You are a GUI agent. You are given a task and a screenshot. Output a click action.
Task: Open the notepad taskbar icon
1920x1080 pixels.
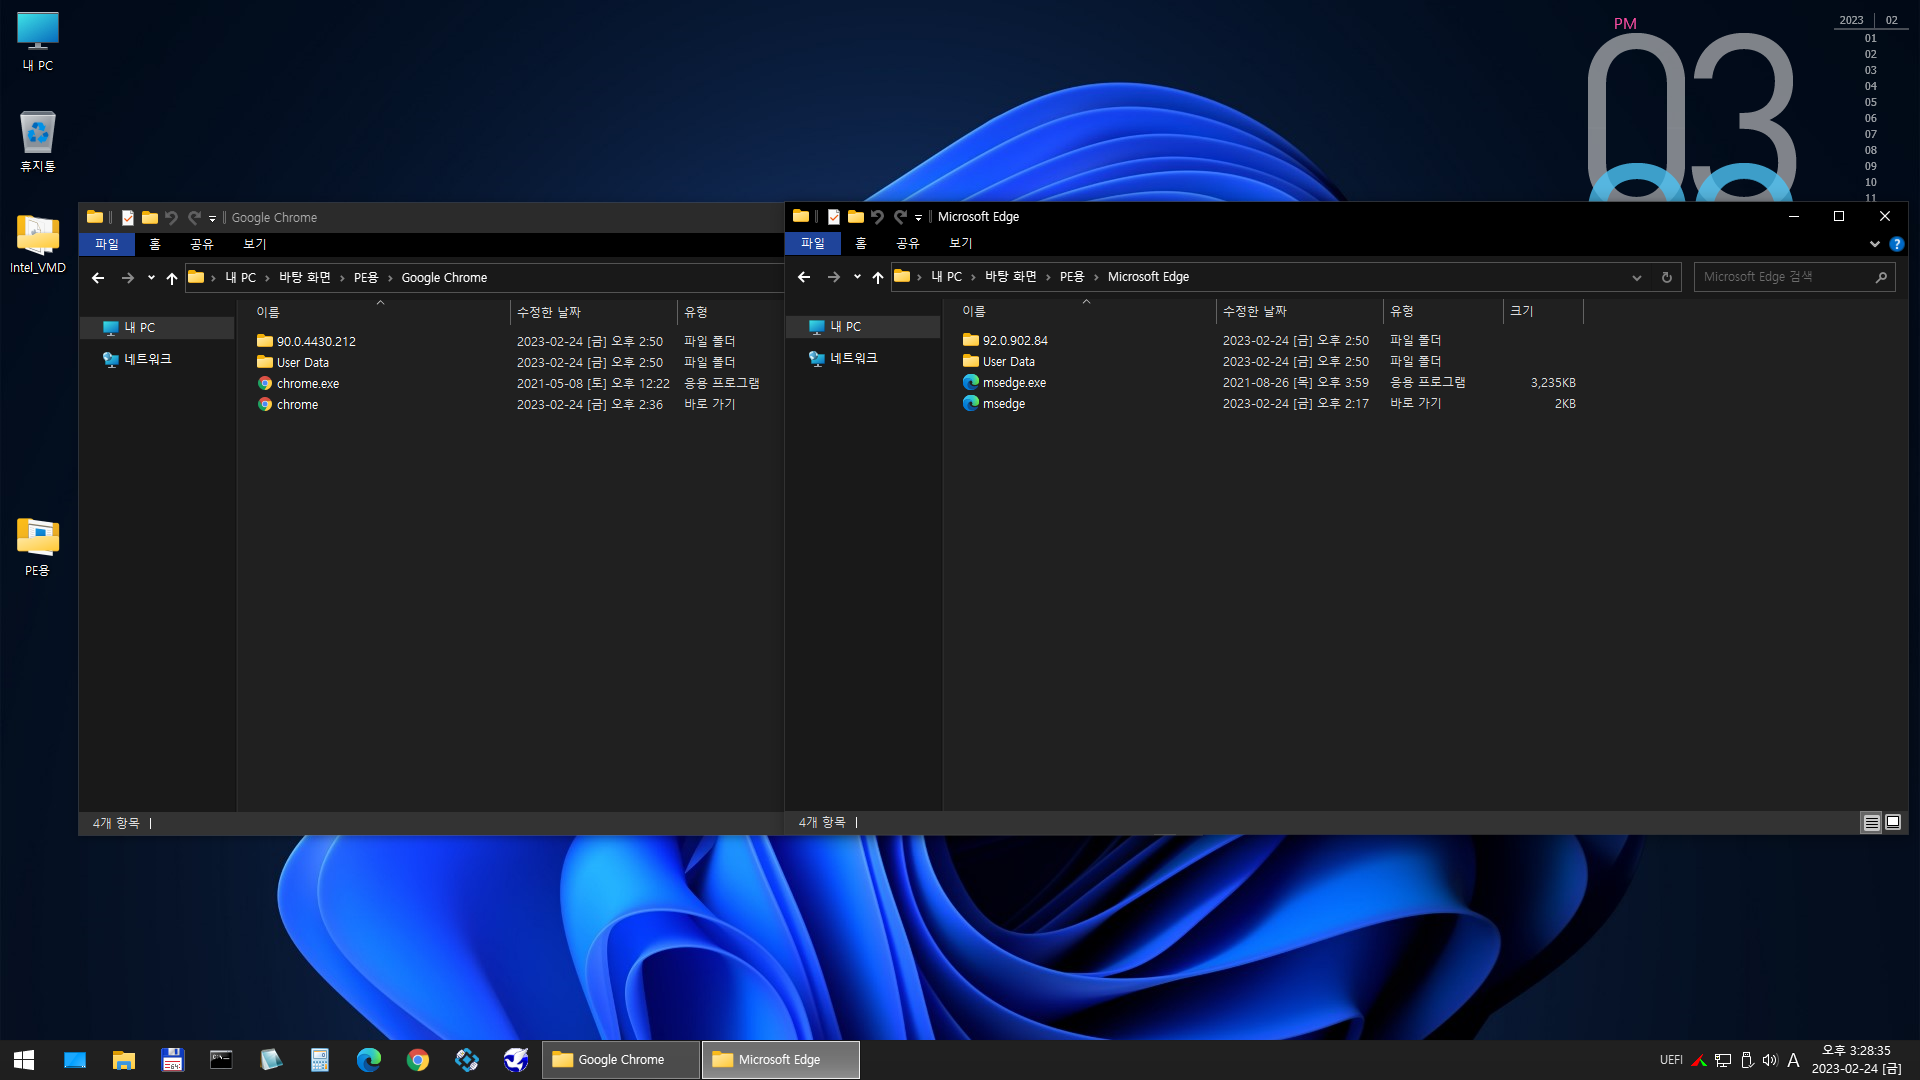click(x=270, y=1060)
